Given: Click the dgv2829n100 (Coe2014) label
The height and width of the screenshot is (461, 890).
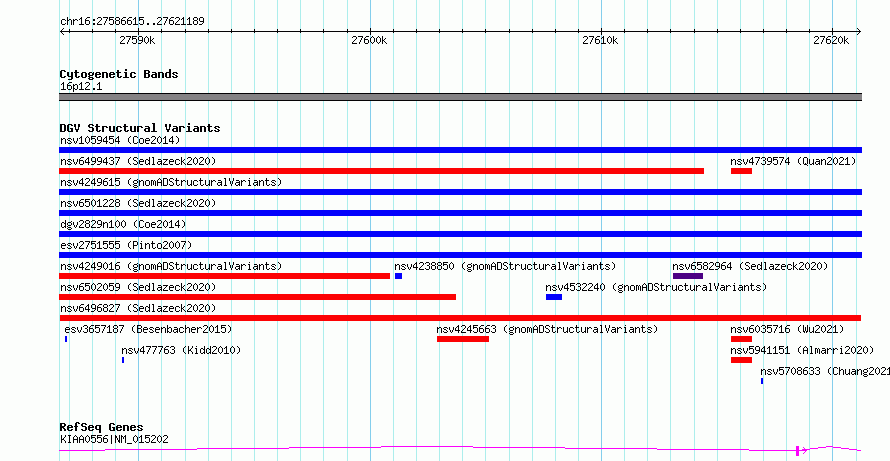Looking at the screenshot, I should (123, 225).
